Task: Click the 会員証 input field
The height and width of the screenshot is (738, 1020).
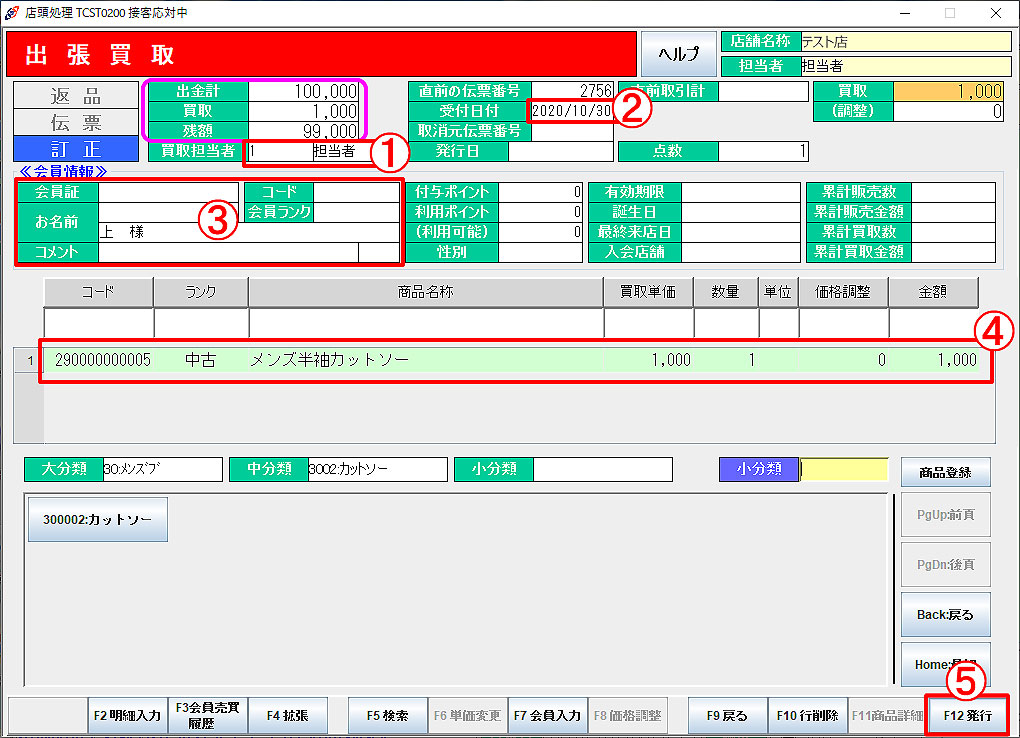Action: [x=168, y=192]
